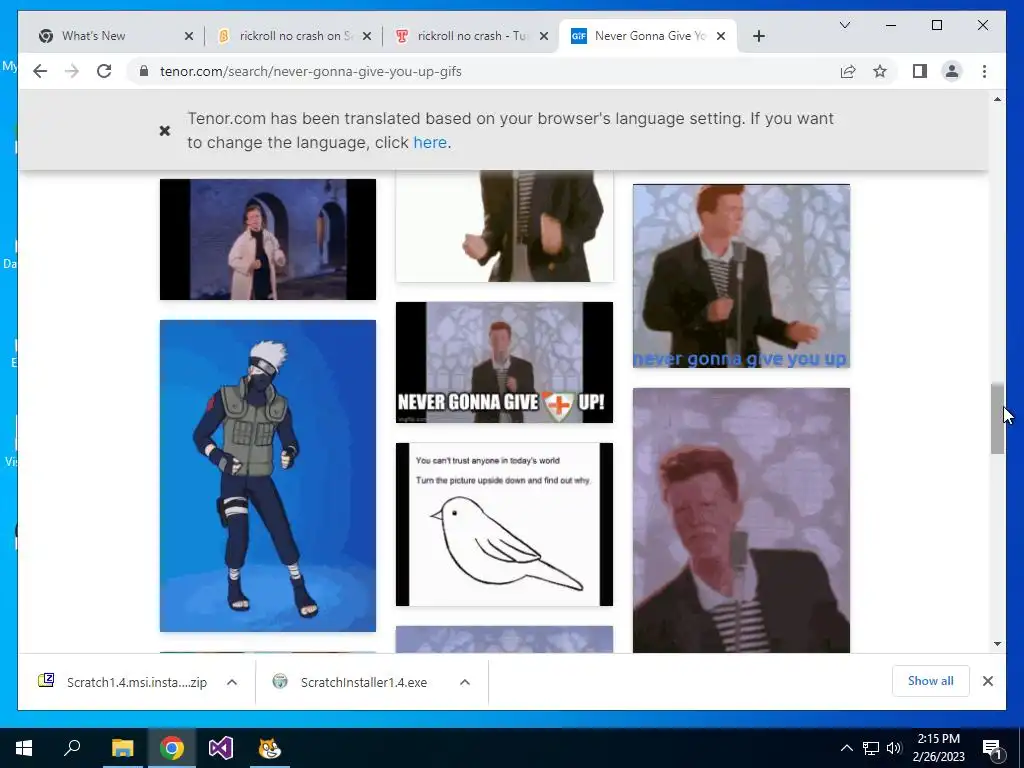Close the Never Gonna Give You Up tab
1024x768 pixels.
721,36
